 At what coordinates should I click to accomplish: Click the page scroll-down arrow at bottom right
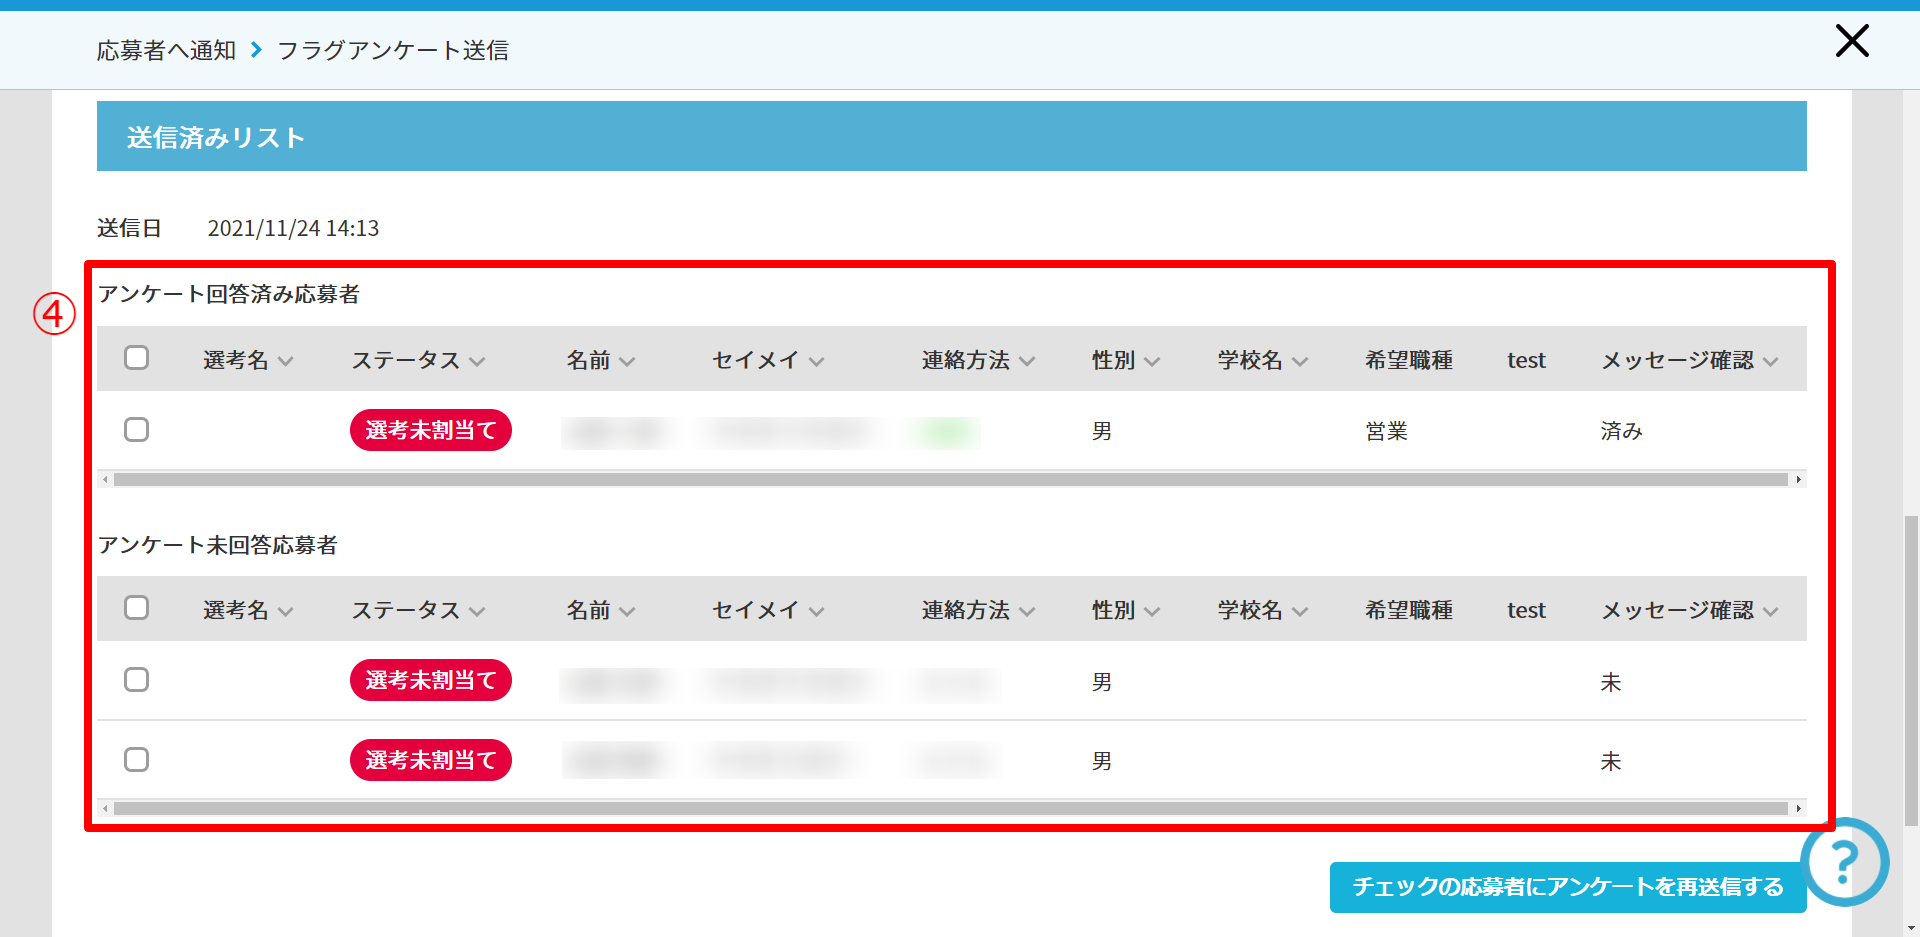(x=1911, y=927)
